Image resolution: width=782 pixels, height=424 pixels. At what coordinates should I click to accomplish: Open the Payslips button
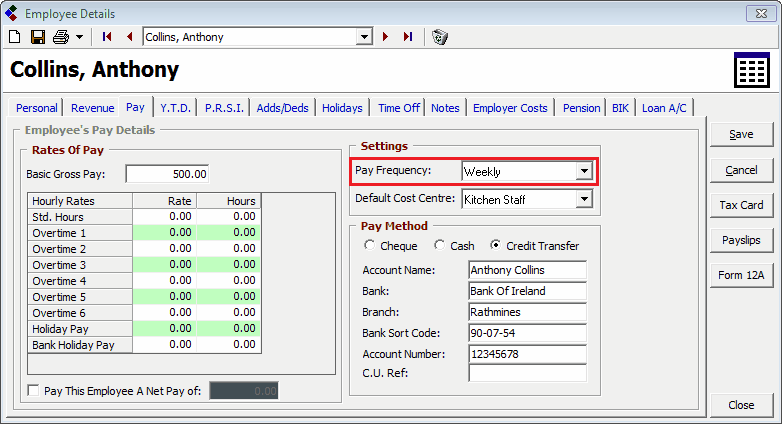pyautogui.click(x=741, y=240)
